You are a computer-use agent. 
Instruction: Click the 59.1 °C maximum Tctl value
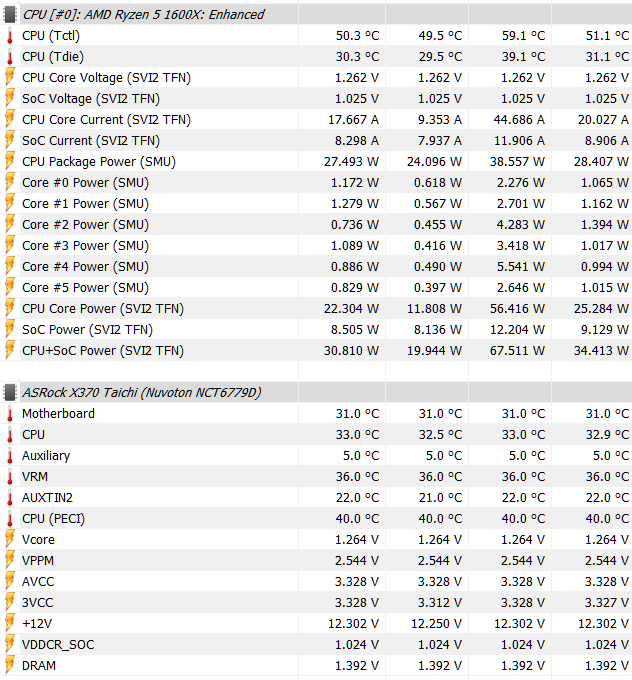[523, 36]
